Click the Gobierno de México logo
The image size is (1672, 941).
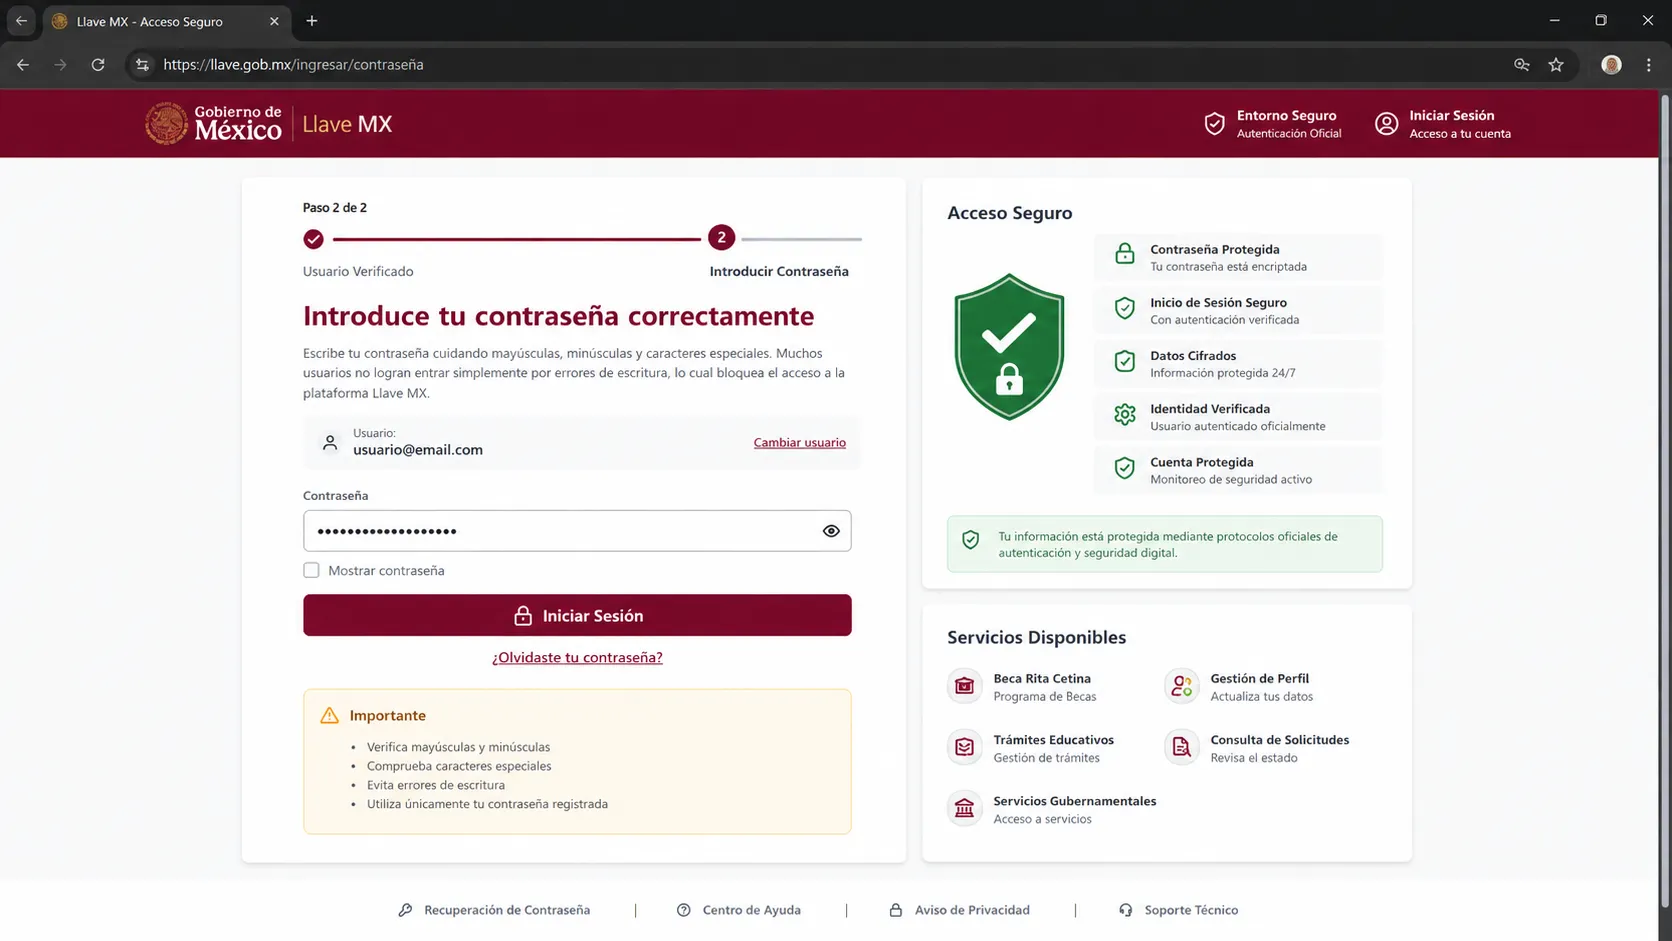point(213,124)
